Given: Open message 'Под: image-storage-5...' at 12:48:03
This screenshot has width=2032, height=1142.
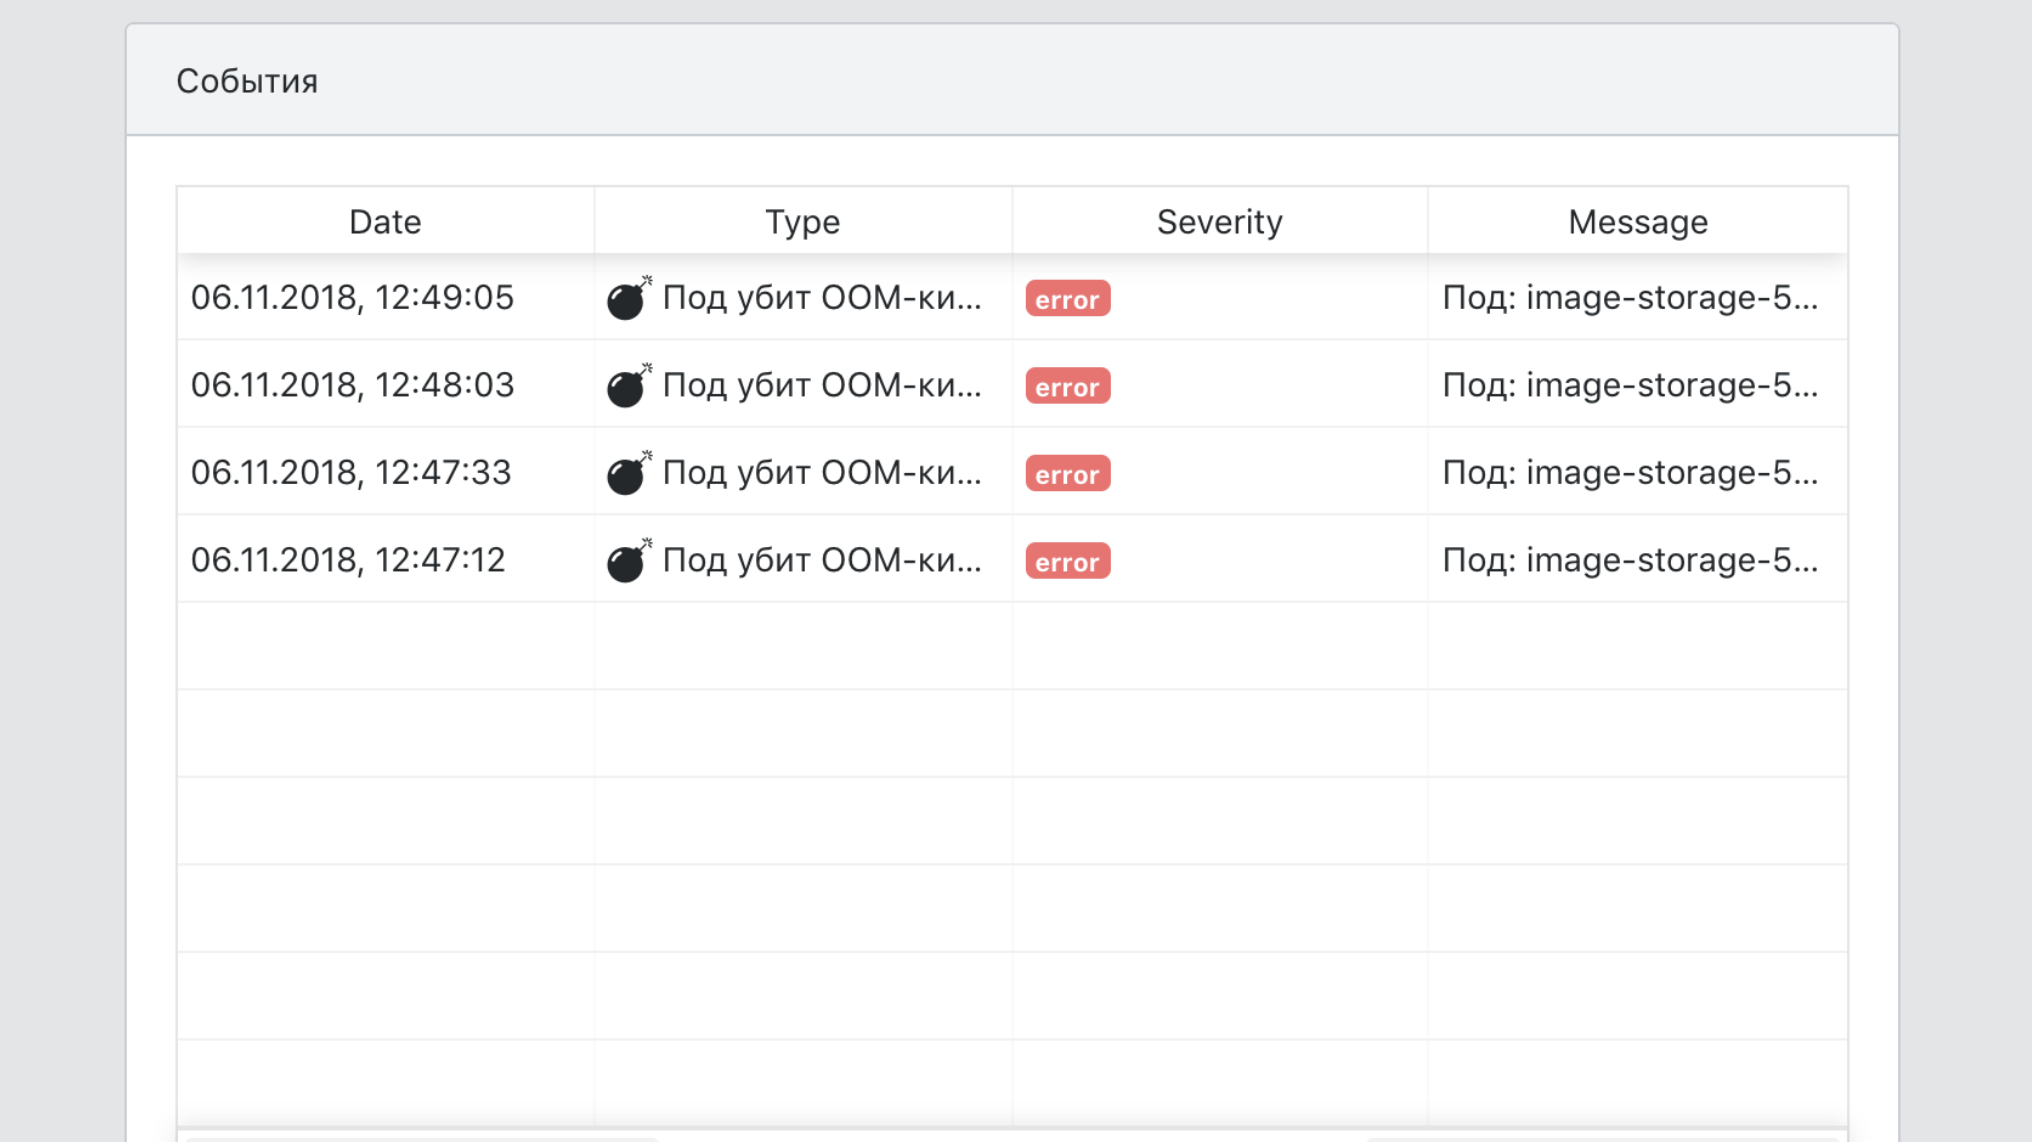Looking at the screenshot, I should [1630, 385].
